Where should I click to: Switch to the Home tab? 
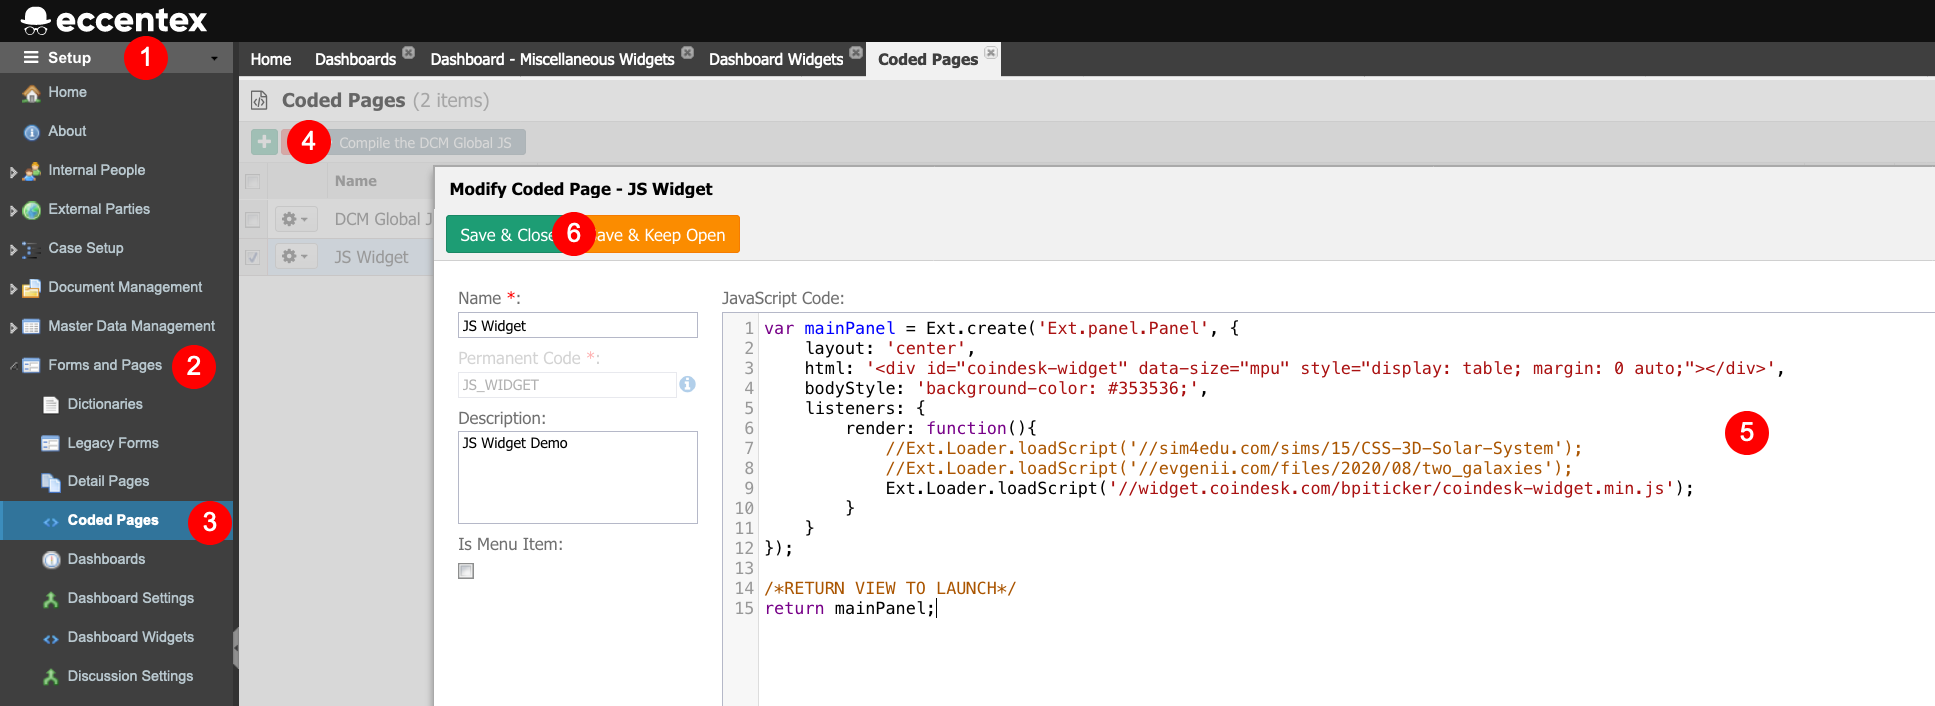pos(270,59)
